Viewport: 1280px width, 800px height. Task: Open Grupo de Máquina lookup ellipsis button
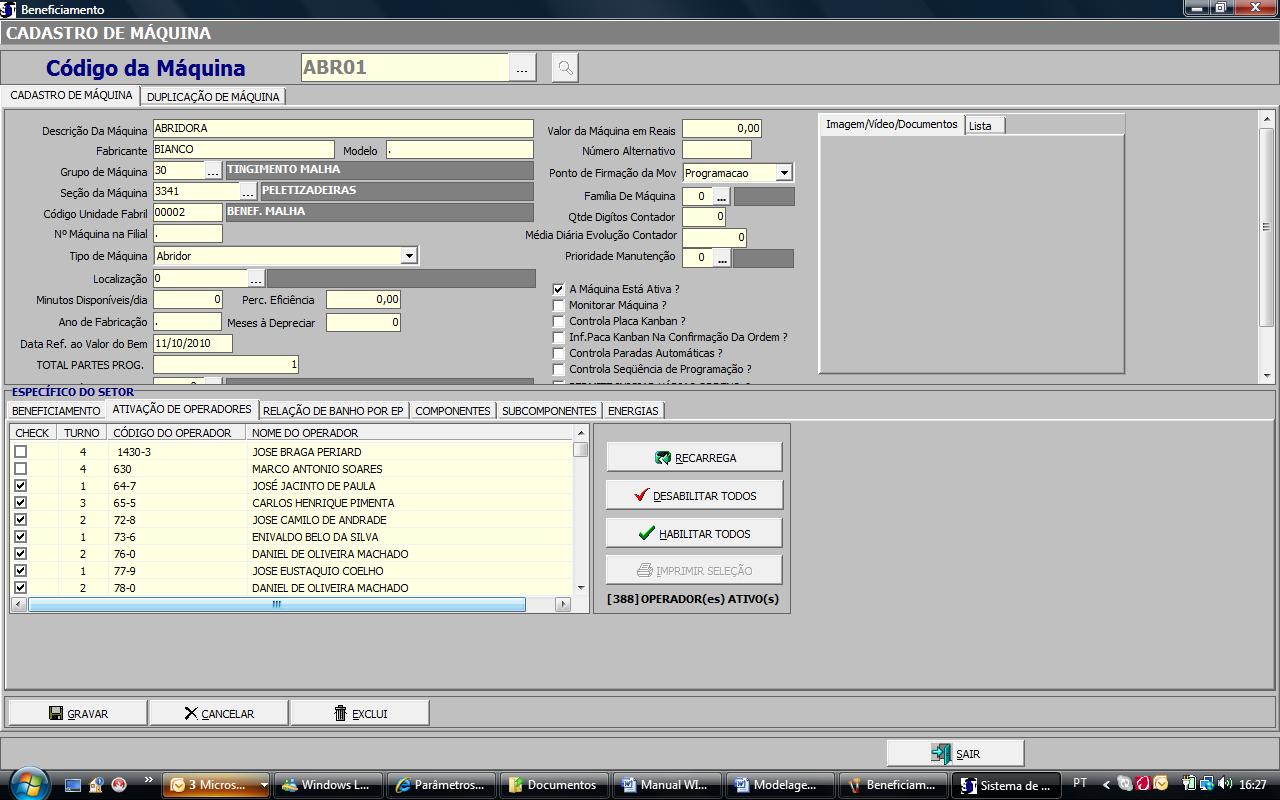click(213, 171)
